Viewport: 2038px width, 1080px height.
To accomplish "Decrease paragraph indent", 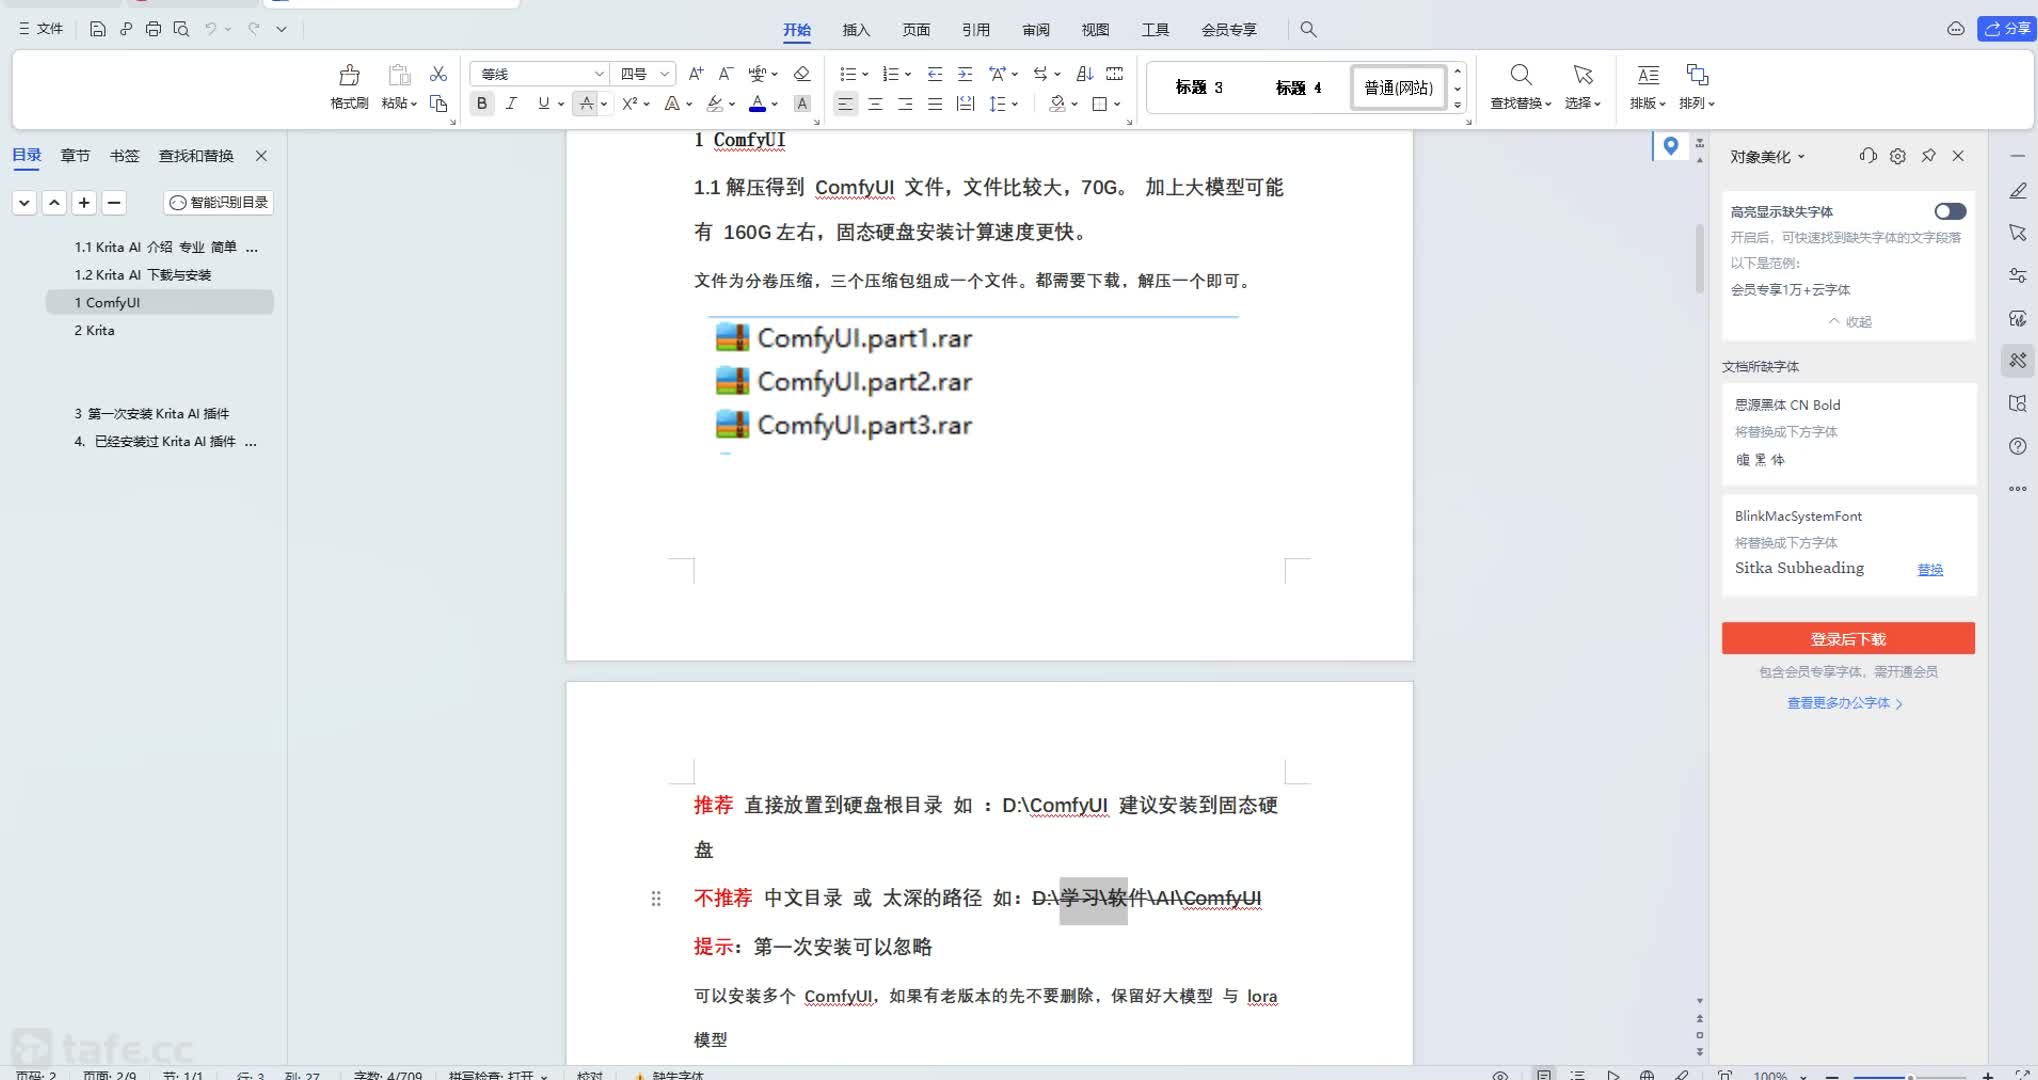I will (935, 74).
